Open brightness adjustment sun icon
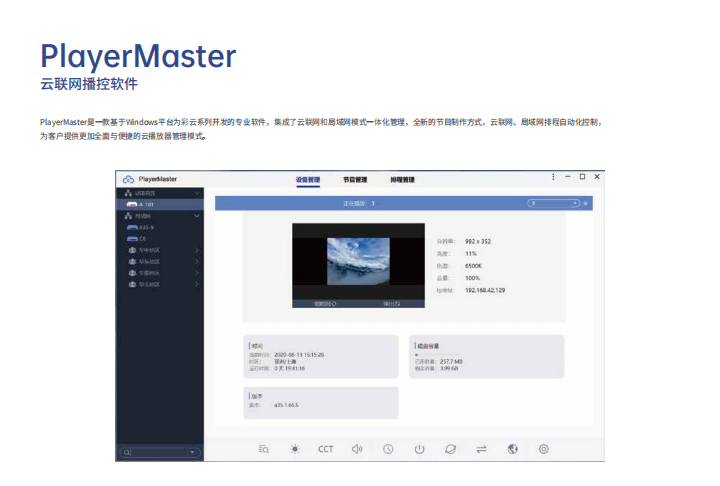This screenshot has width=720, height=486. pos(295,449)
